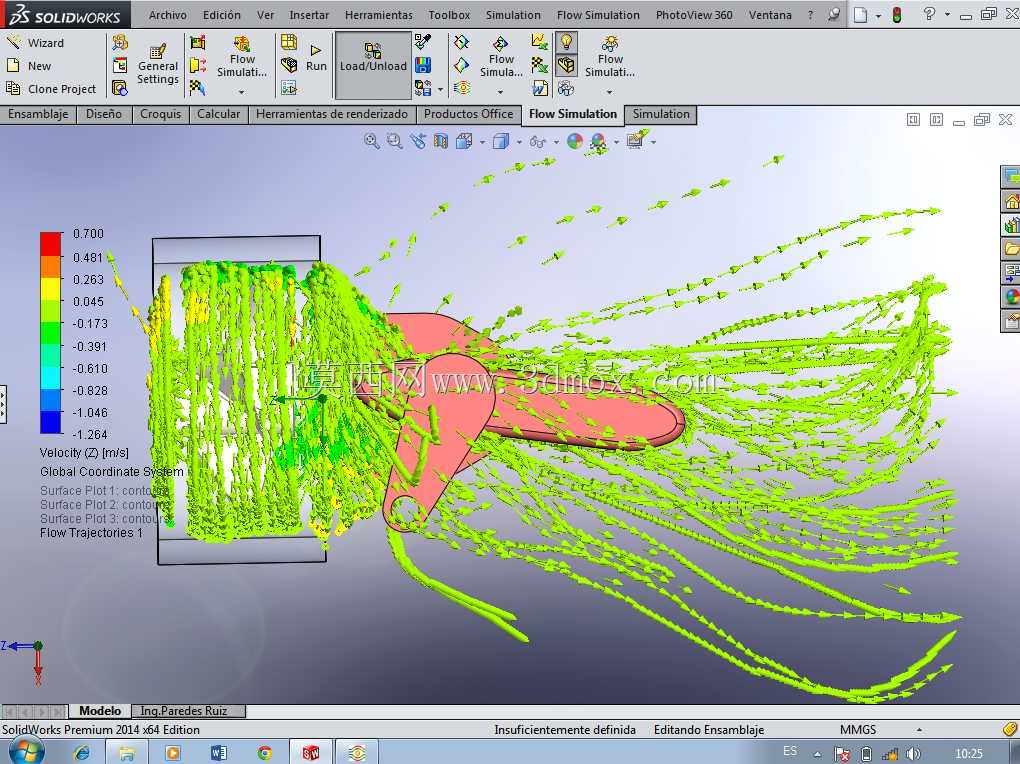Click Clone Project button
Viewport: 1020px width, 764px height.
point(51,89)
